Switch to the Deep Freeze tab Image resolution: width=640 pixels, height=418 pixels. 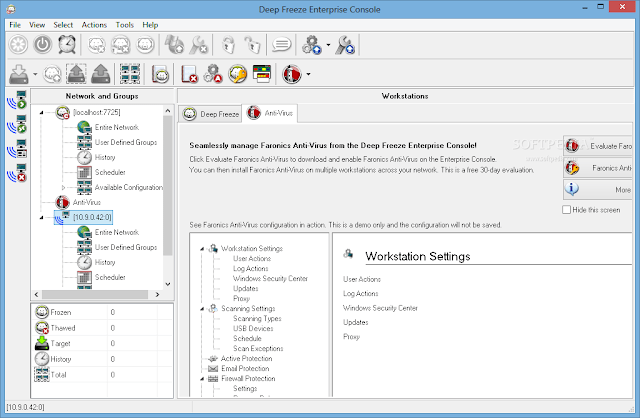pyautogui.click(x=210, y=114)
